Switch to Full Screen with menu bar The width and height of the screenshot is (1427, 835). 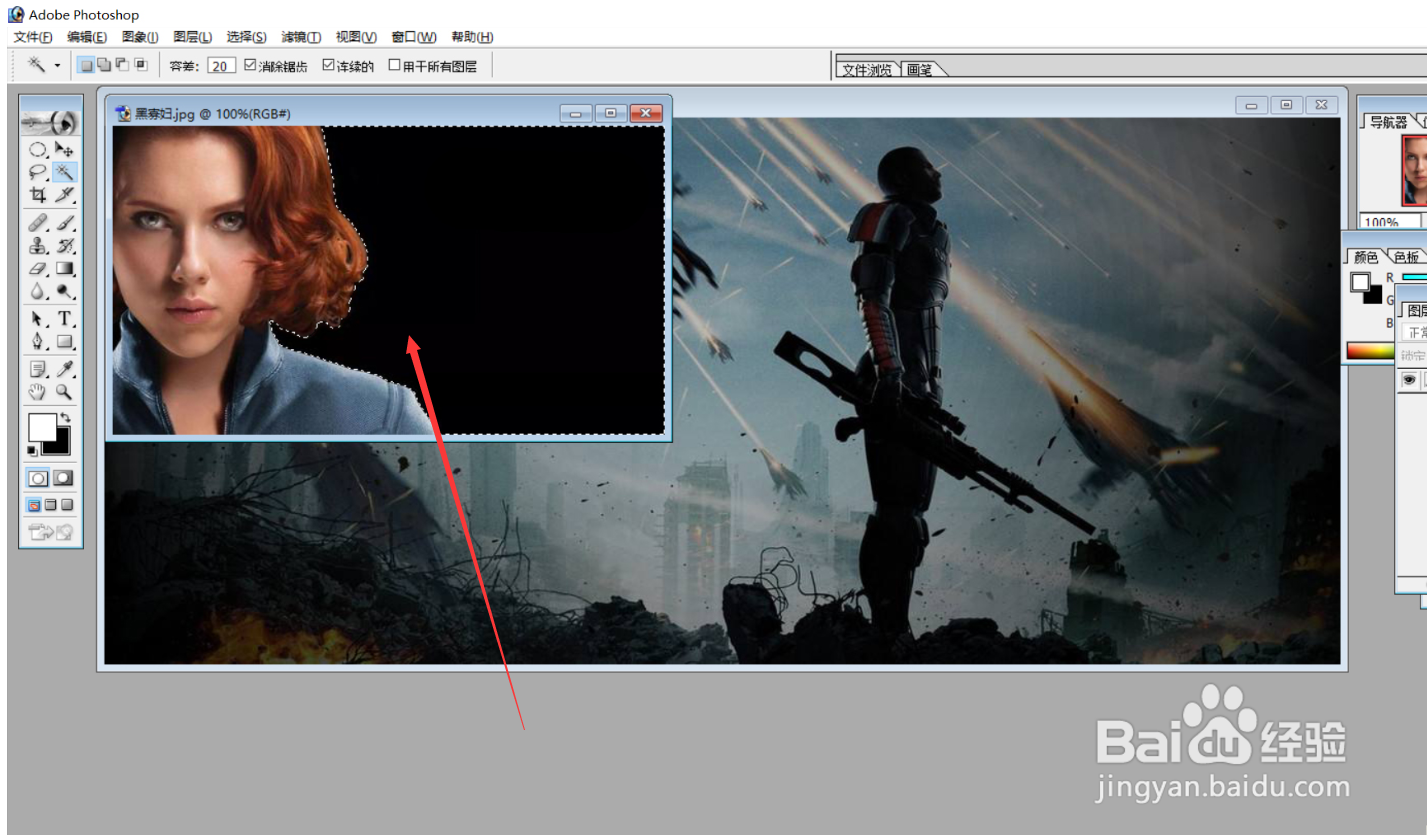[x=51, y=505]
